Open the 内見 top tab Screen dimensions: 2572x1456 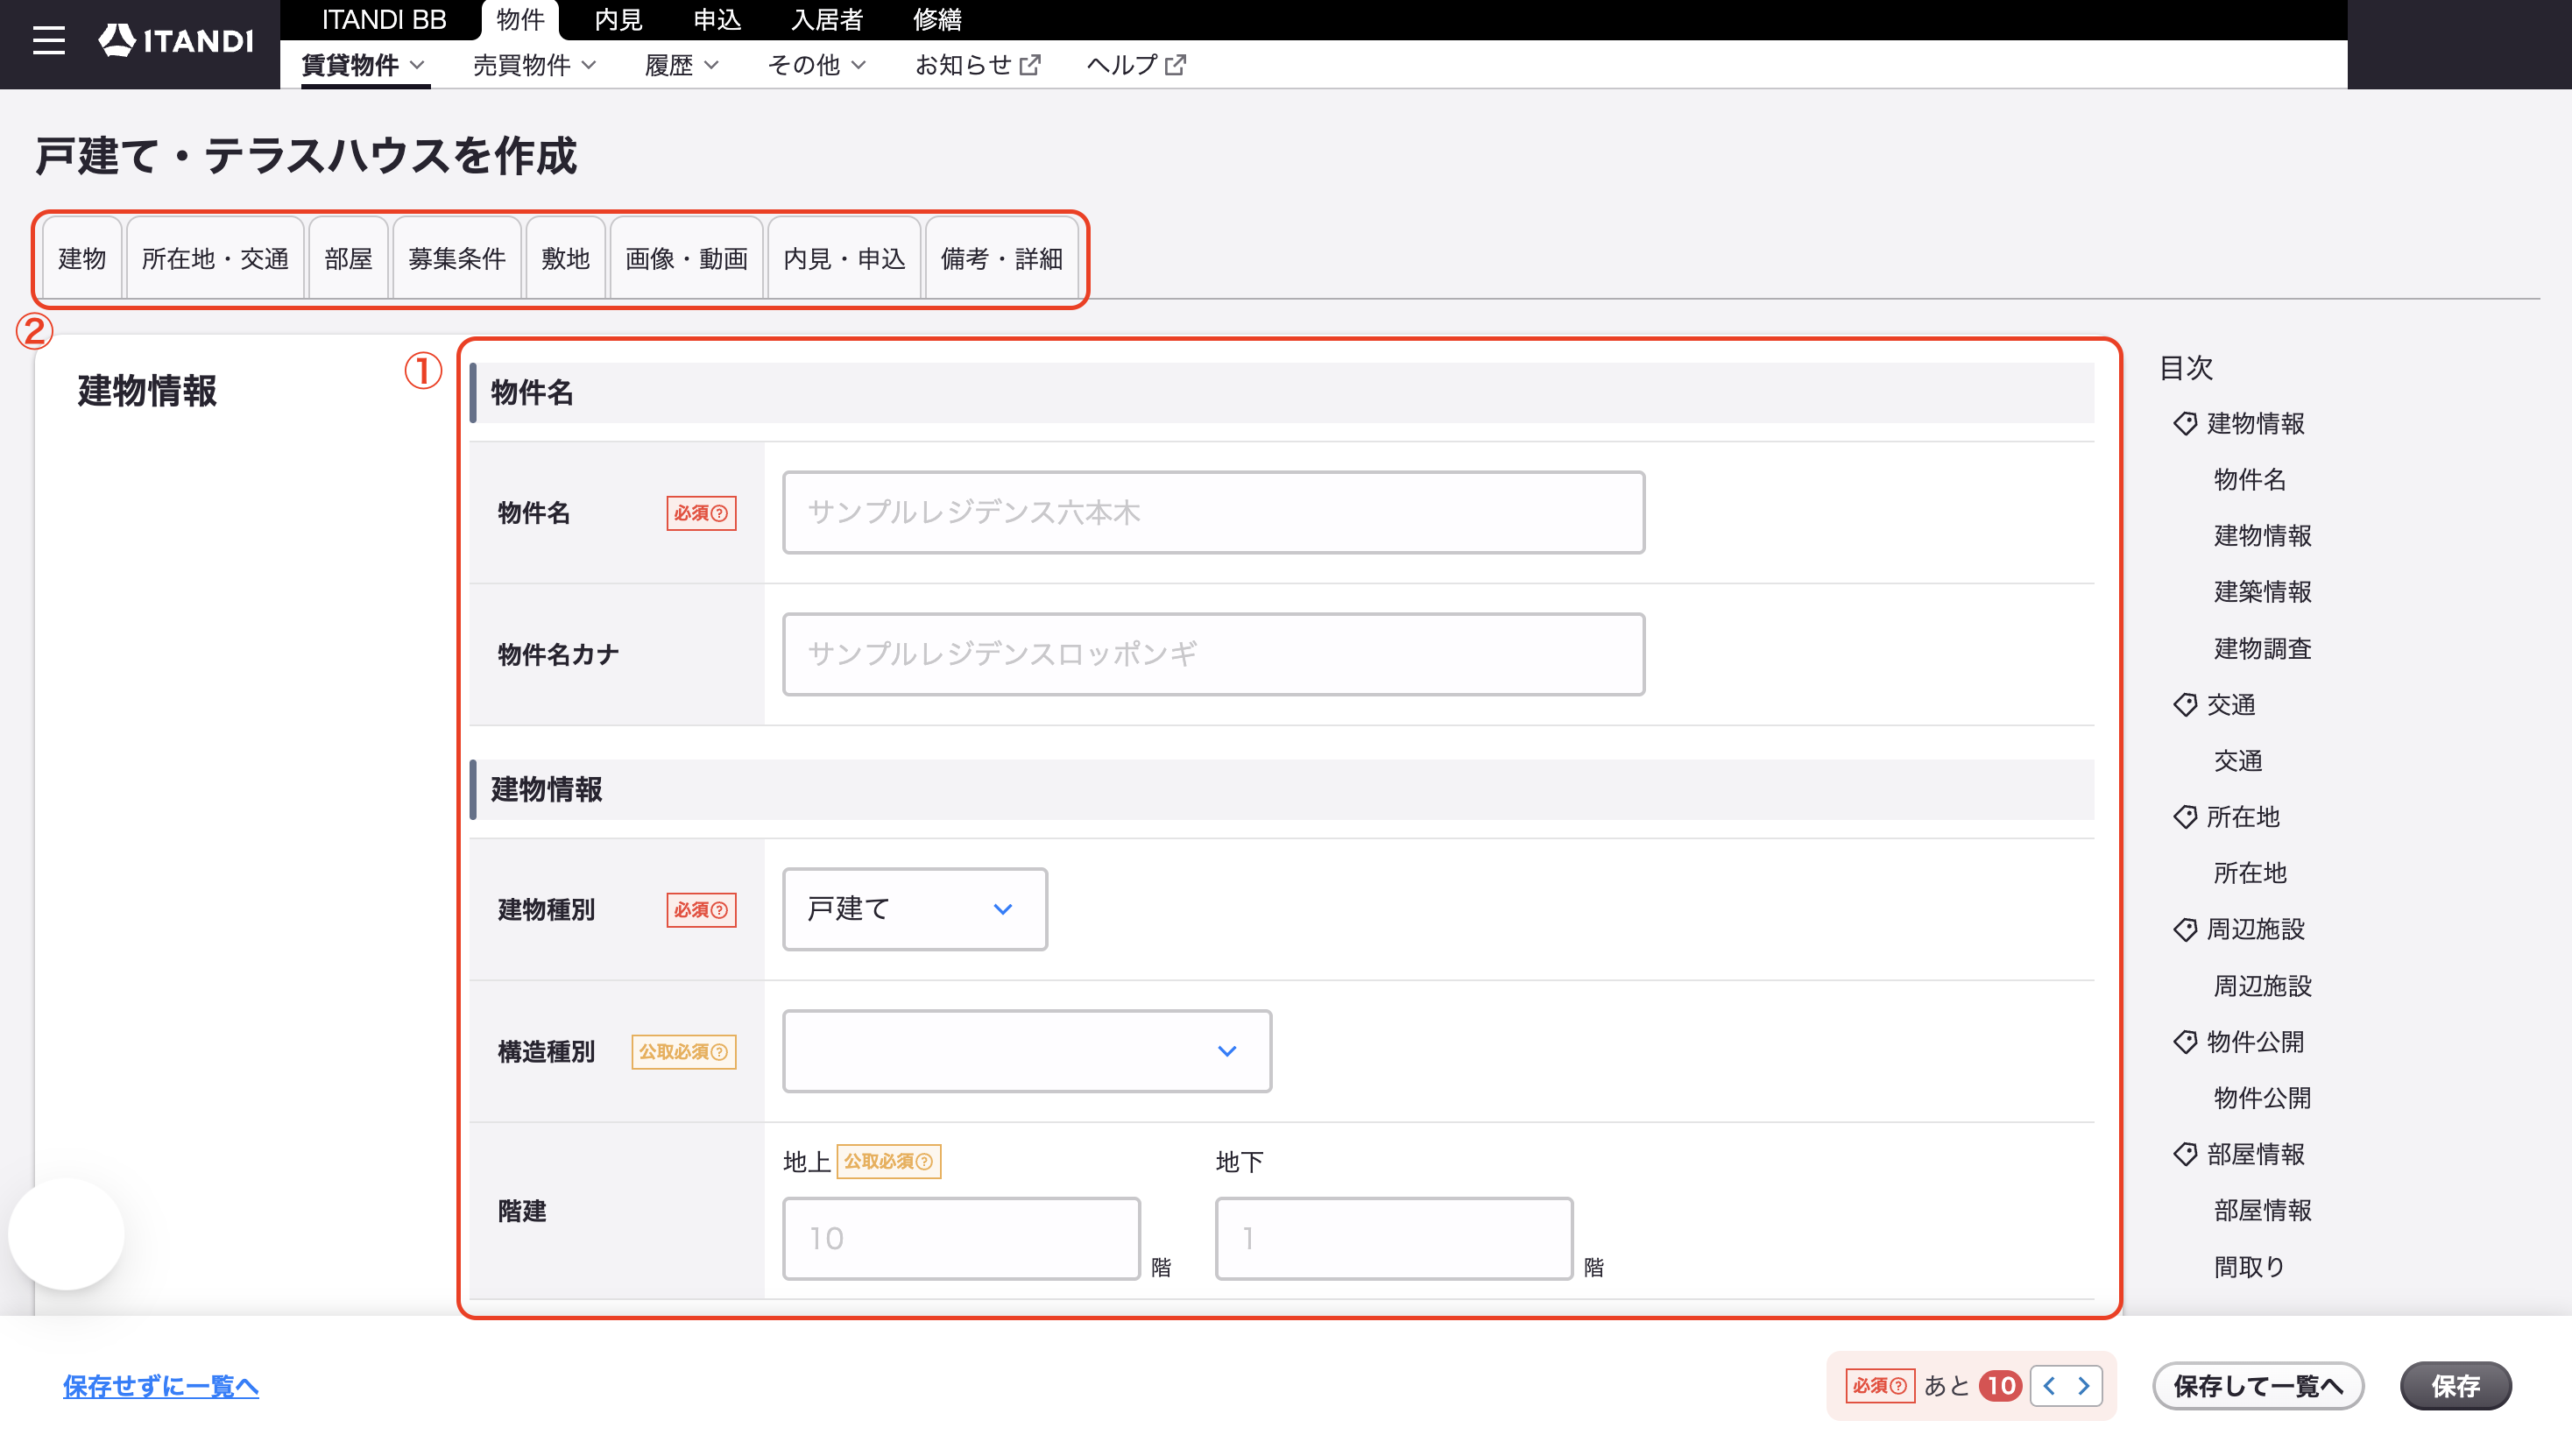tap(618, 20)
